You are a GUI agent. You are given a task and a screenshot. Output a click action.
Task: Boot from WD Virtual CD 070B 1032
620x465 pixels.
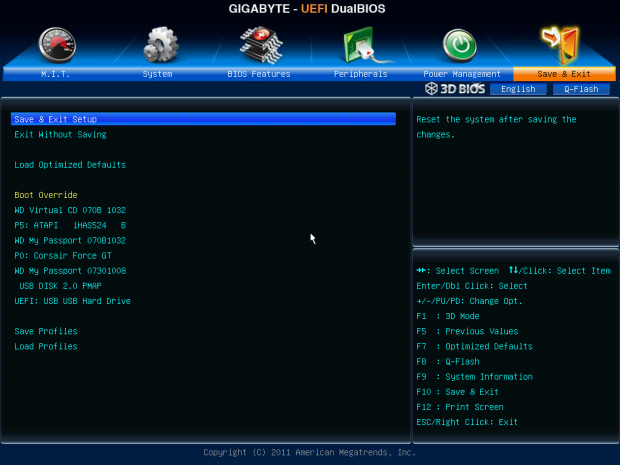(70, 210)
